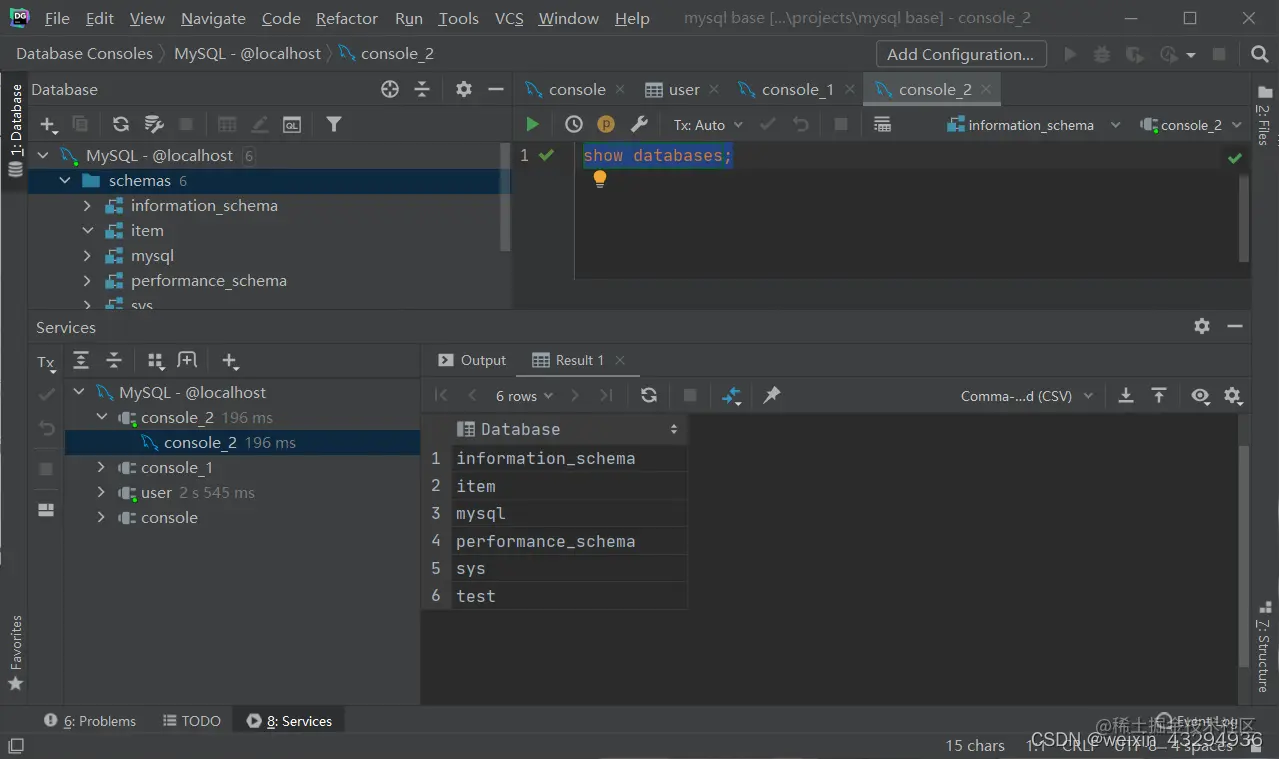Export data download icon

(x=1126, y=395)
